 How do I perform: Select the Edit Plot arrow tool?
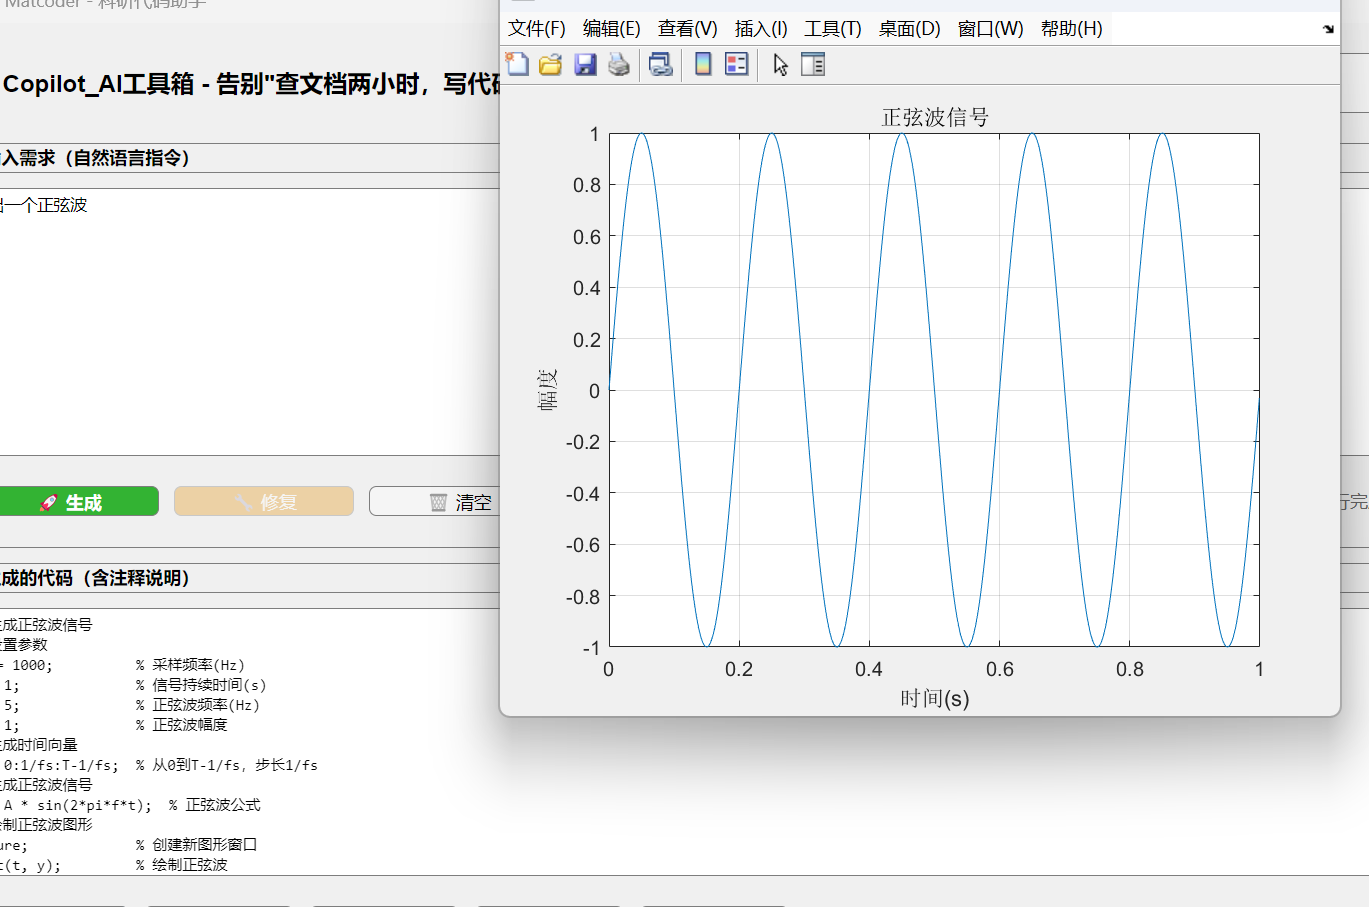[x=780, y=65]
